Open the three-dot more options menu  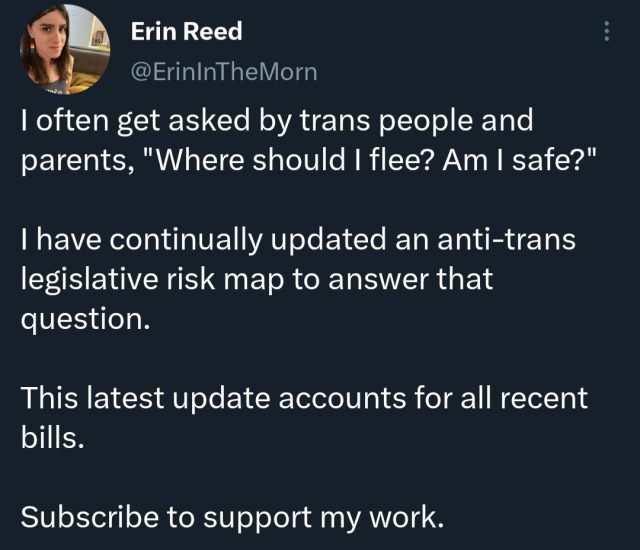point(604,32)
